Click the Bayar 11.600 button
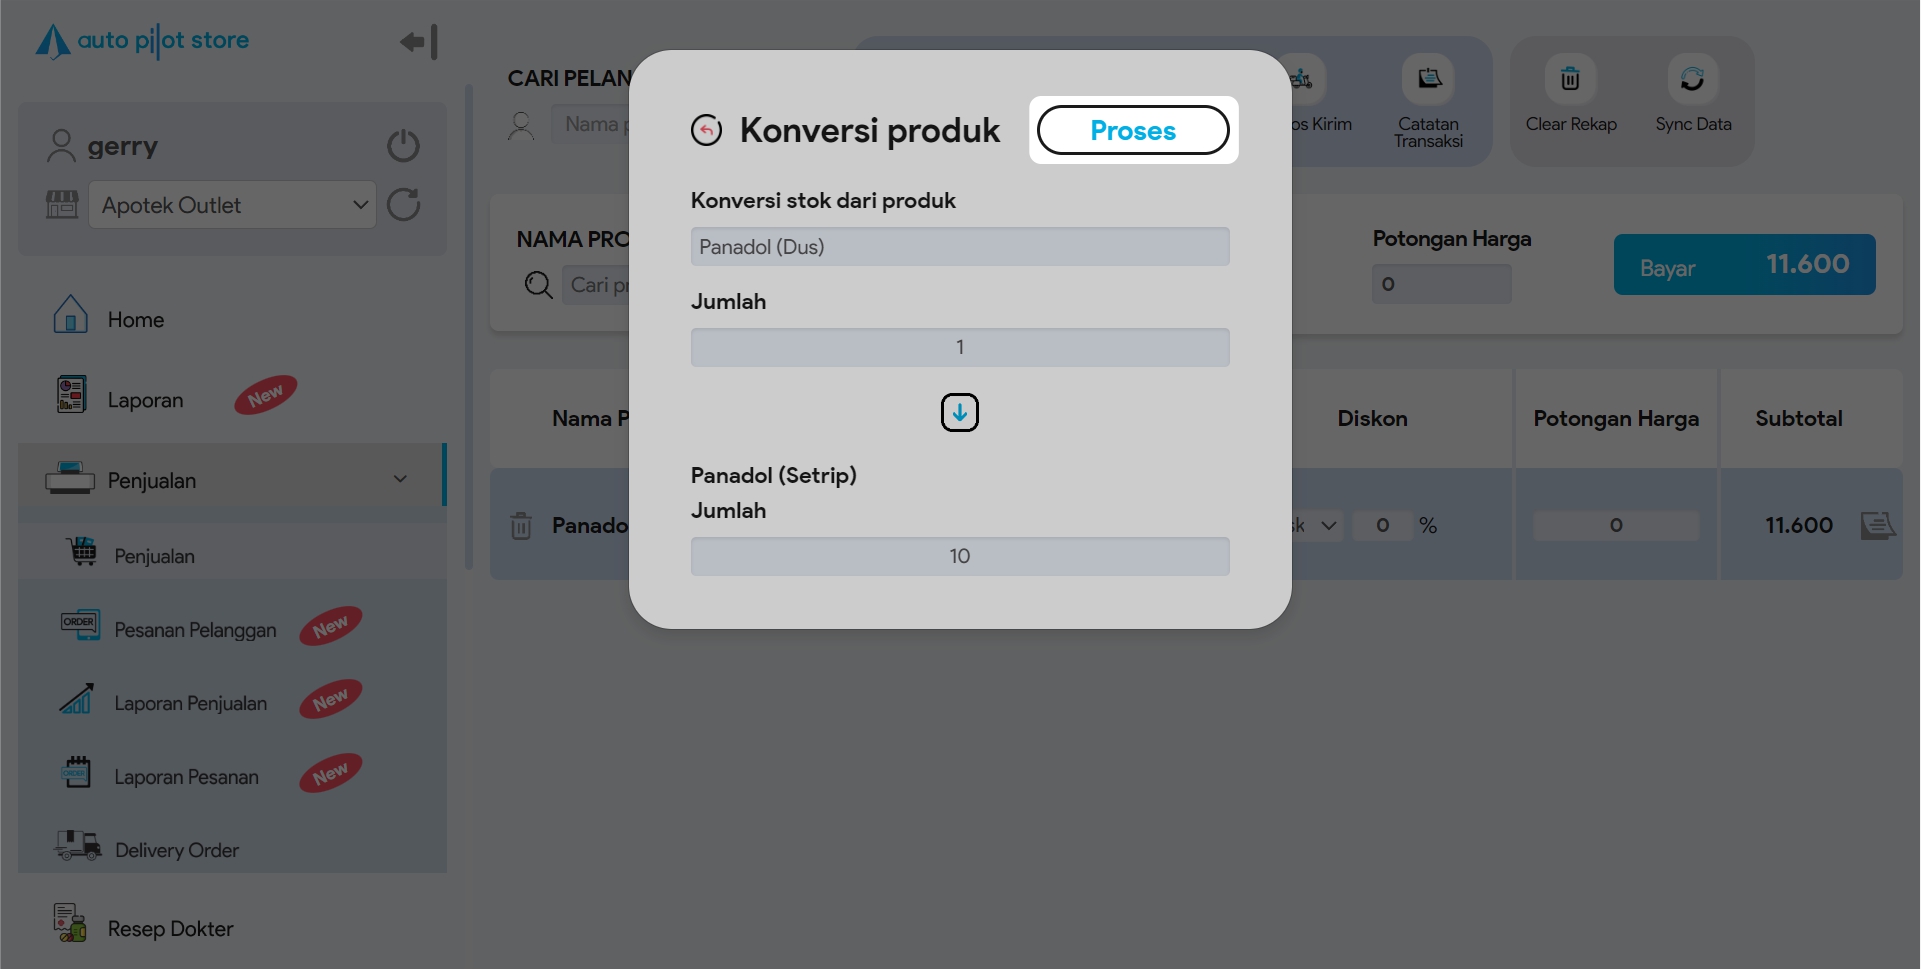This screenshot has width=1921, height=970. pos(1744,265)
